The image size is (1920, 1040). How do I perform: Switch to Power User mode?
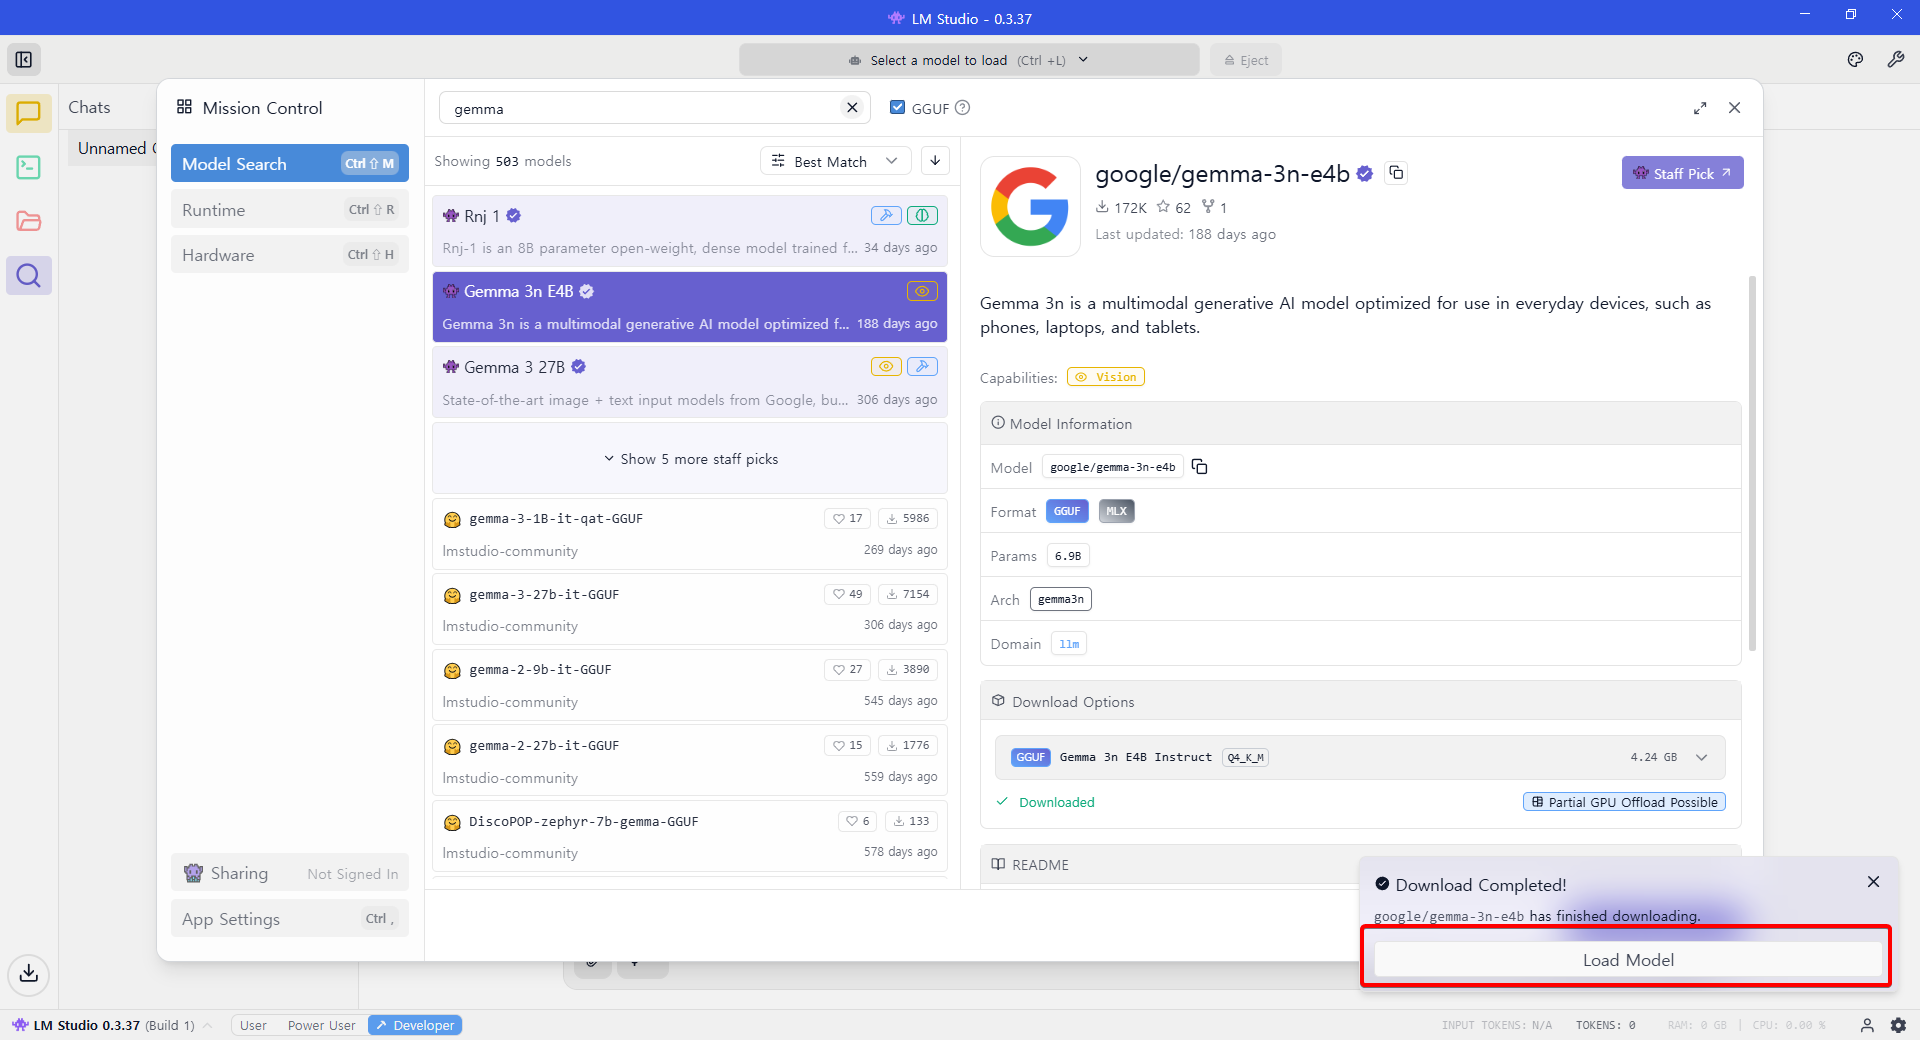[x=321, y=1025]
